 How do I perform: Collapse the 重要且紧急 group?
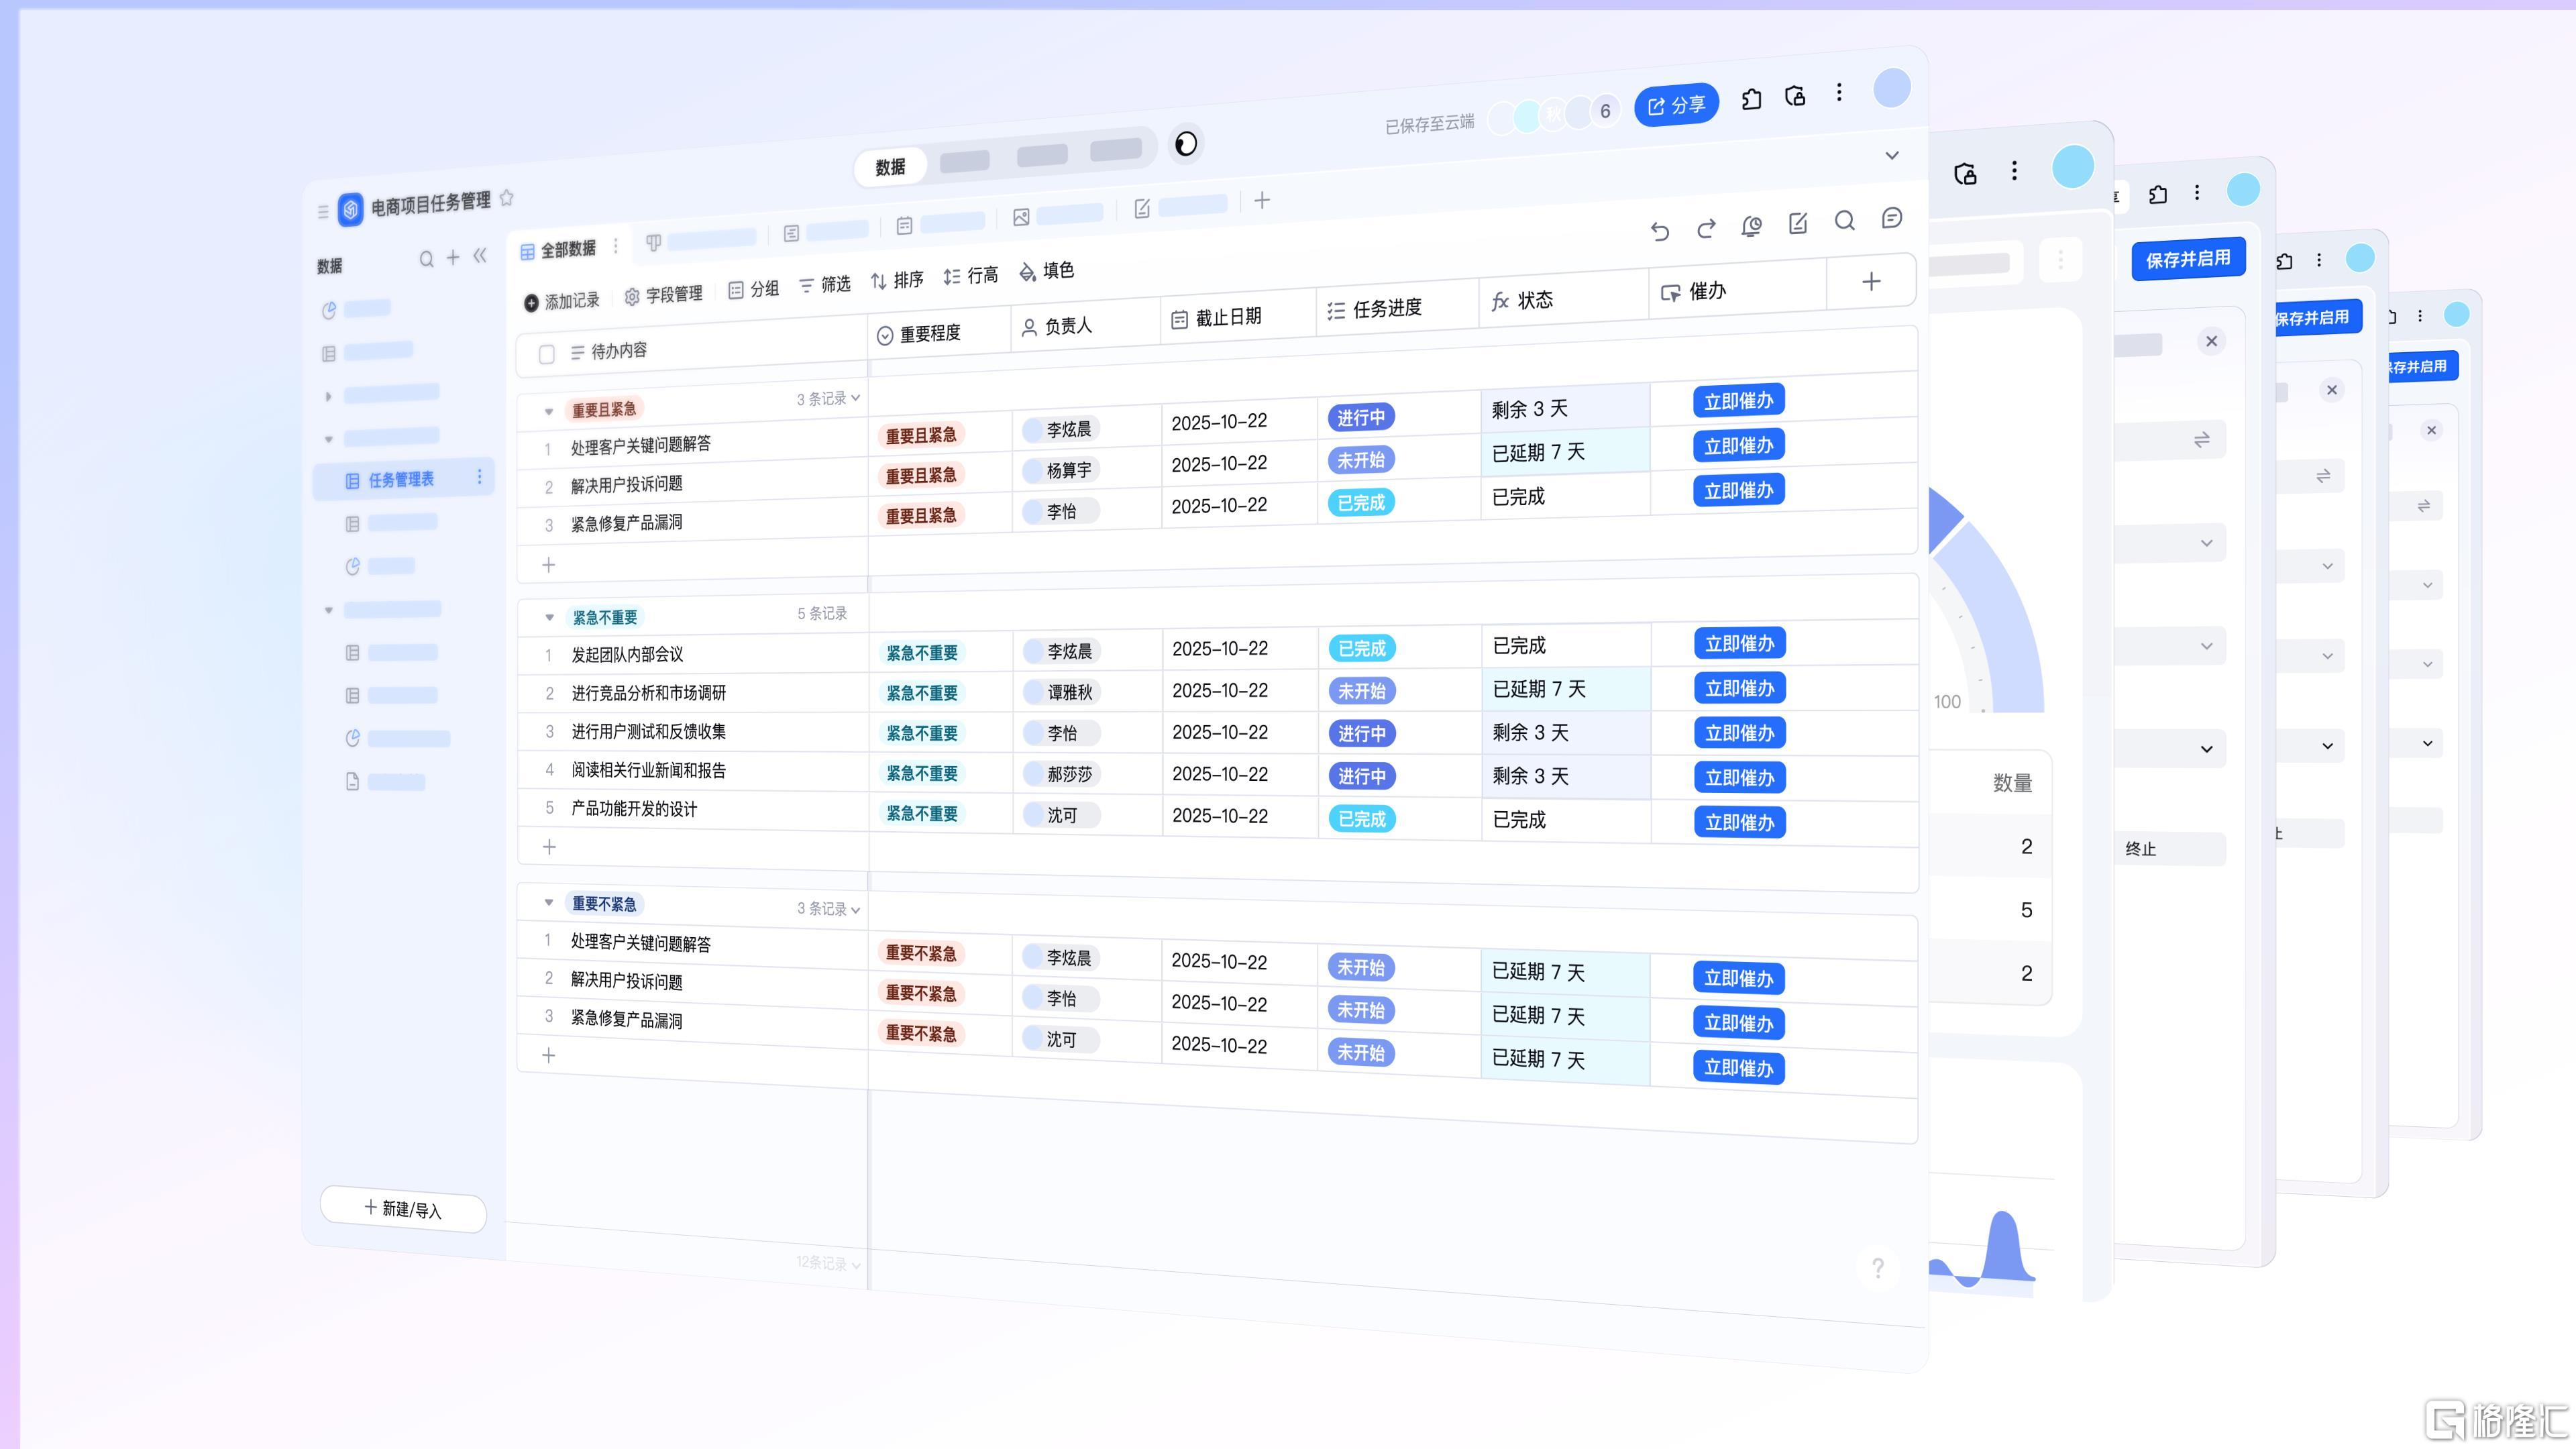coord(548,411)
